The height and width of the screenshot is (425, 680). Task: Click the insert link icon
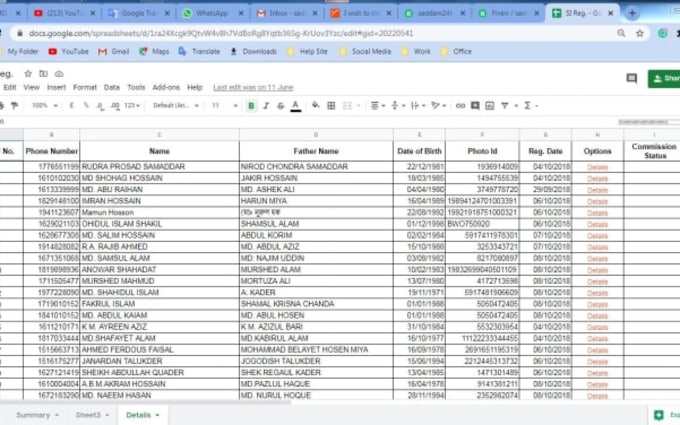461,105
